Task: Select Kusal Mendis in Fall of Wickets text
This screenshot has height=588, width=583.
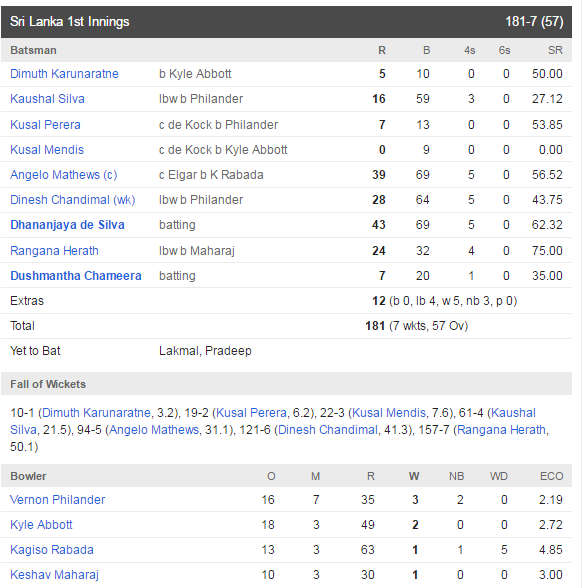Action: click(389, 413)
